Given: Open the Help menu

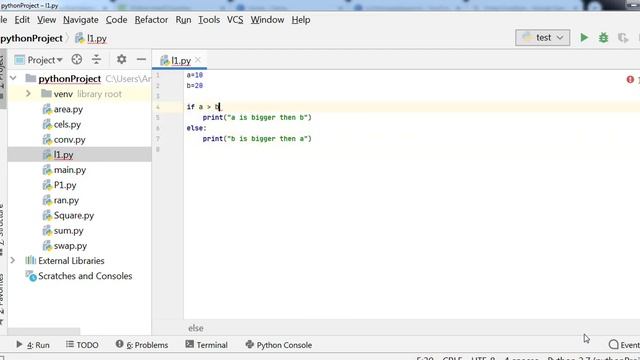Looking at the screenshot, I should tap(301, 20).
